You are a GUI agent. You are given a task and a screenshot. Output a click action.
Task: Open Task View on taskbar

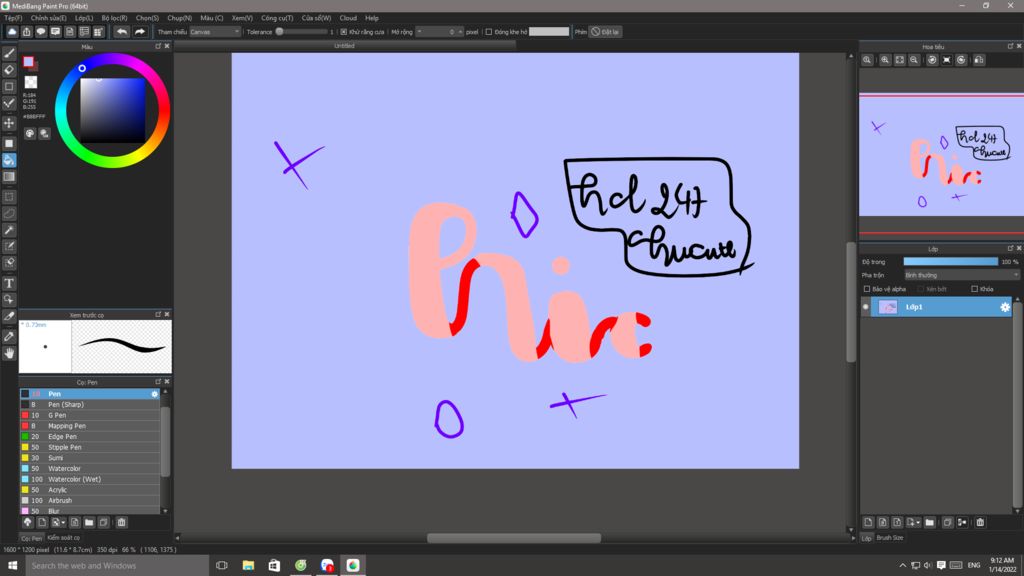(222, 566)
